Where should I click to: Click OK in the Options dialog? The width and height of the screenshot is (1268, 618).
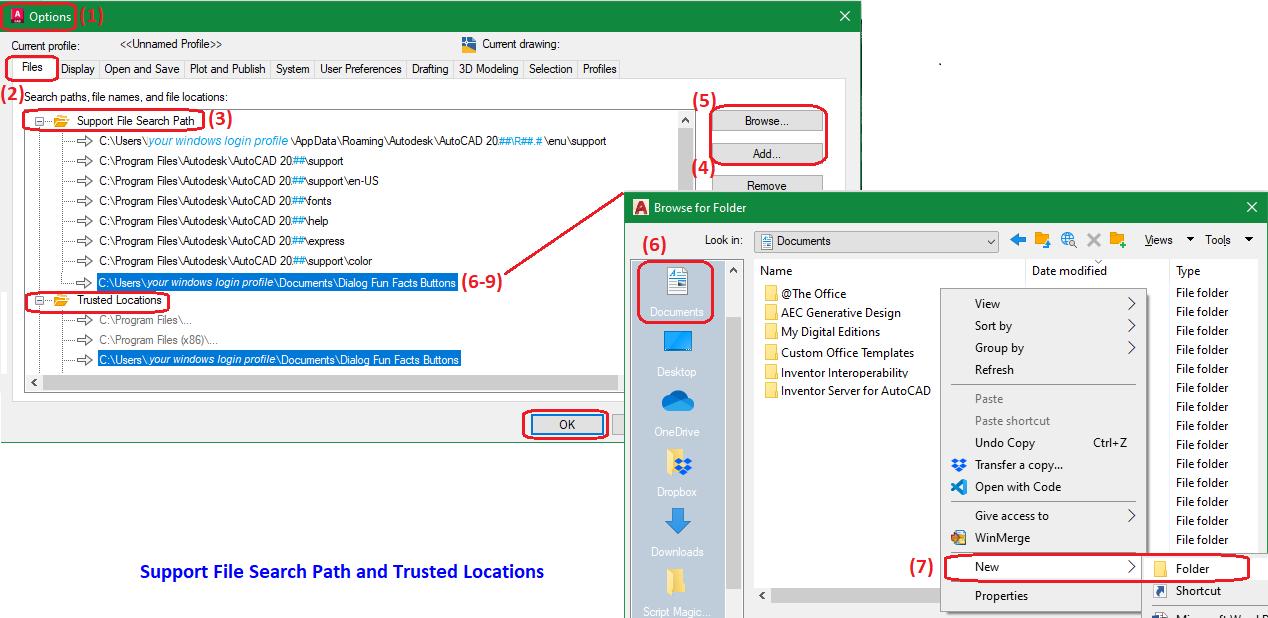point(567,425)
